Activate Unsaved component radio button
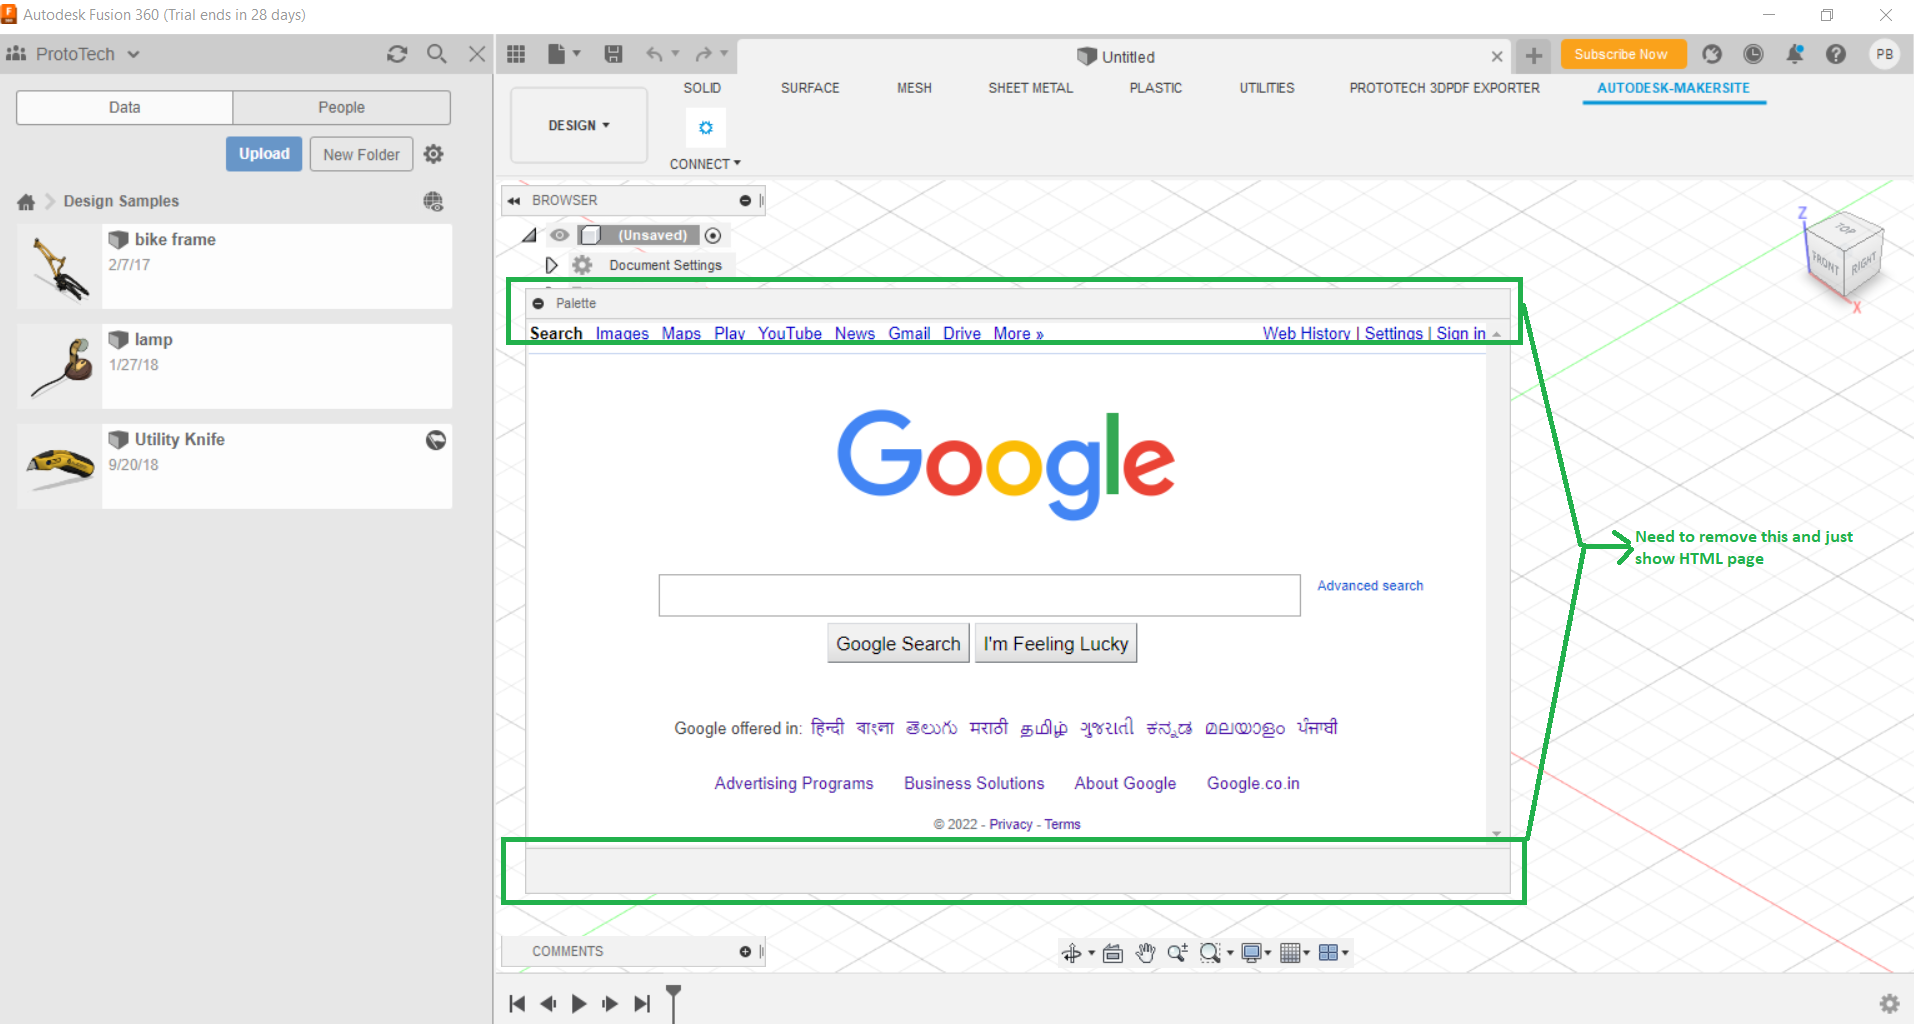The height and width of the screenshot is (1024, 1914). [713, 236]
